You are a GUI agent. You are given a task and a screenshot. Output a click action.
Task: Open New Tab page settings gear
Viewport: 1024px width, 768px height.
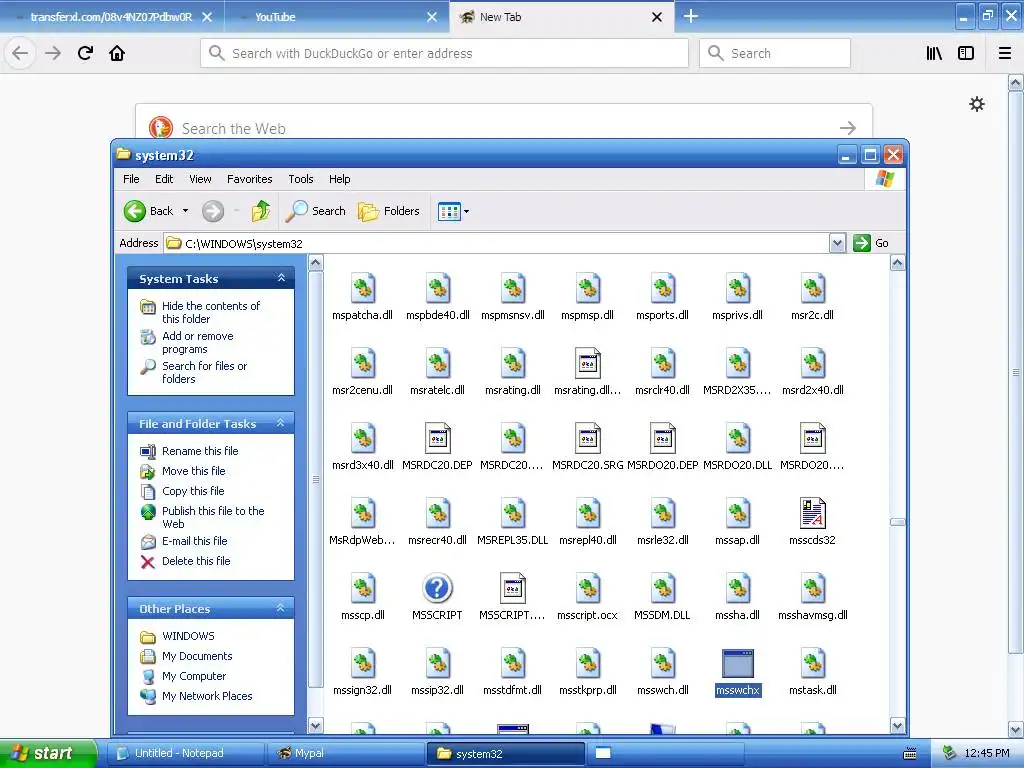point(977,104)
